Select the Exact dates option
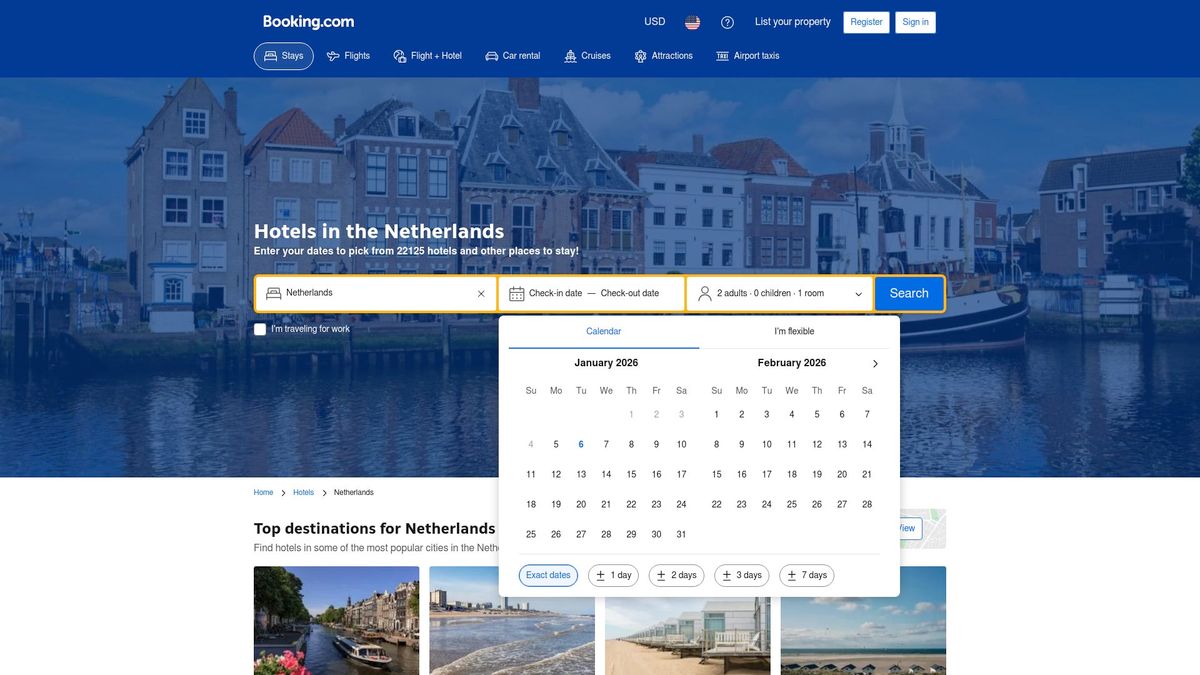The width and height of the screenshot is (1200, 675). pos(547,573)
